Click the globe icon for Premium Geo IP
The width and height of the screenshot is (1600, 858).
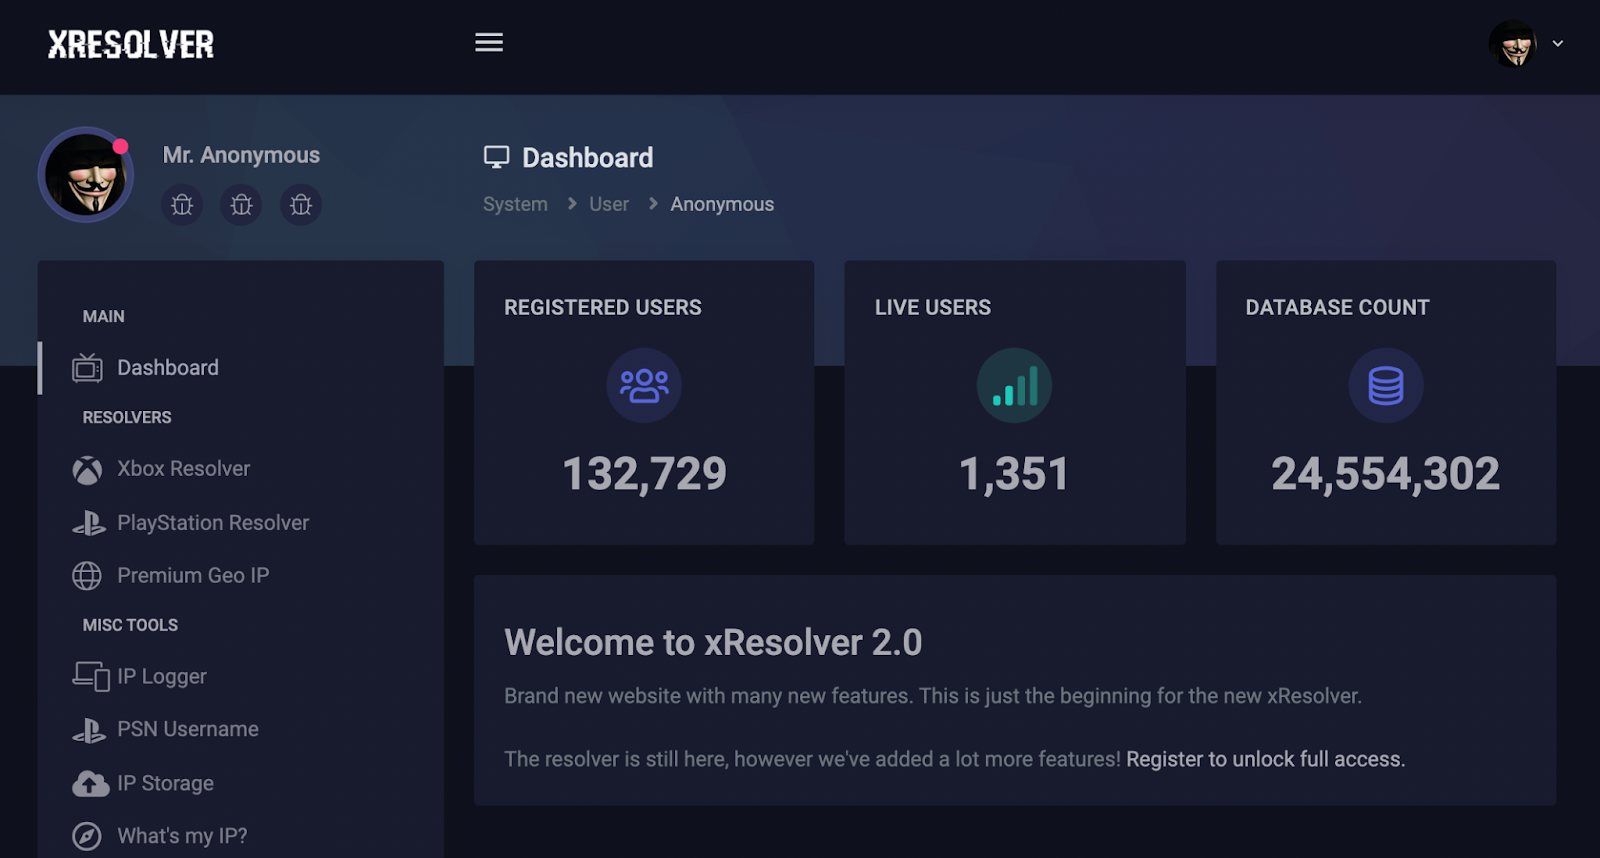point(87,576)
